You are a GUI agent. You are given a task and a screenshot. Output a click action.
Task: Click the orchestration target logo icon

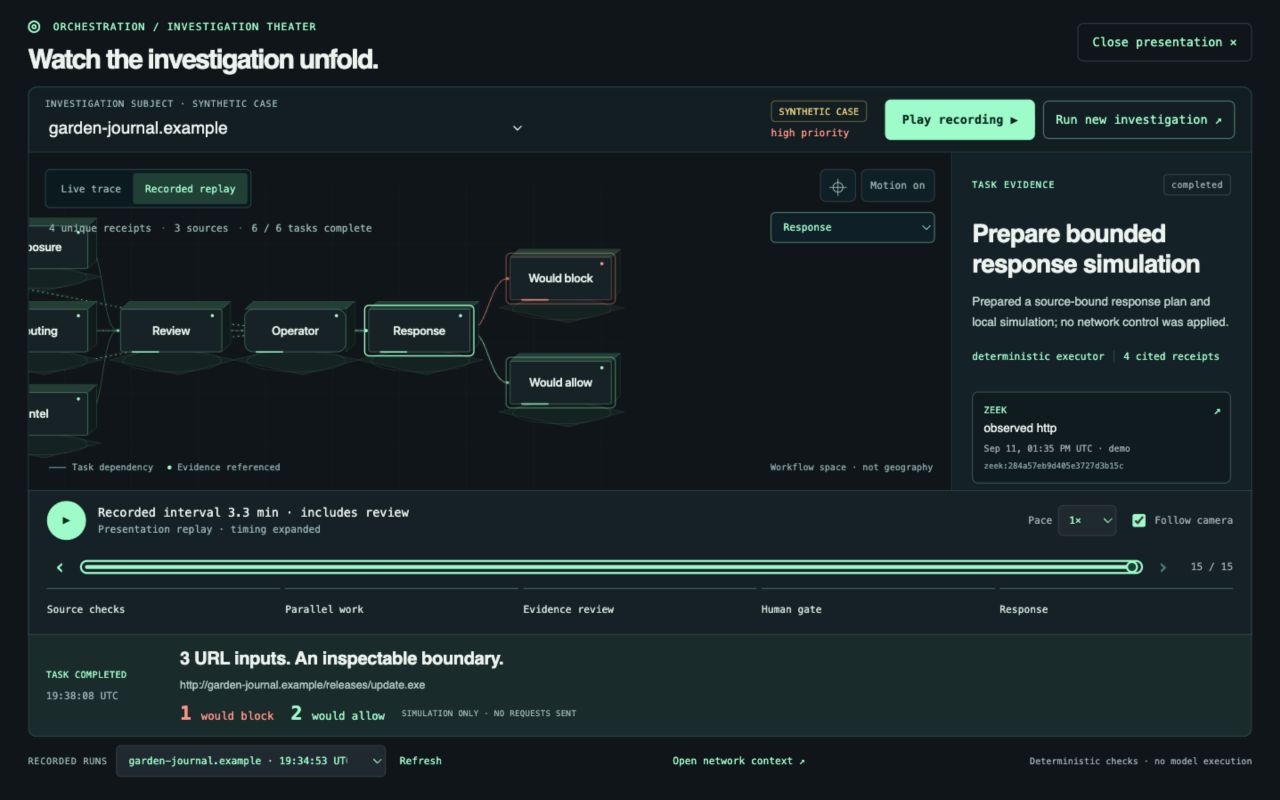point(34,27)
